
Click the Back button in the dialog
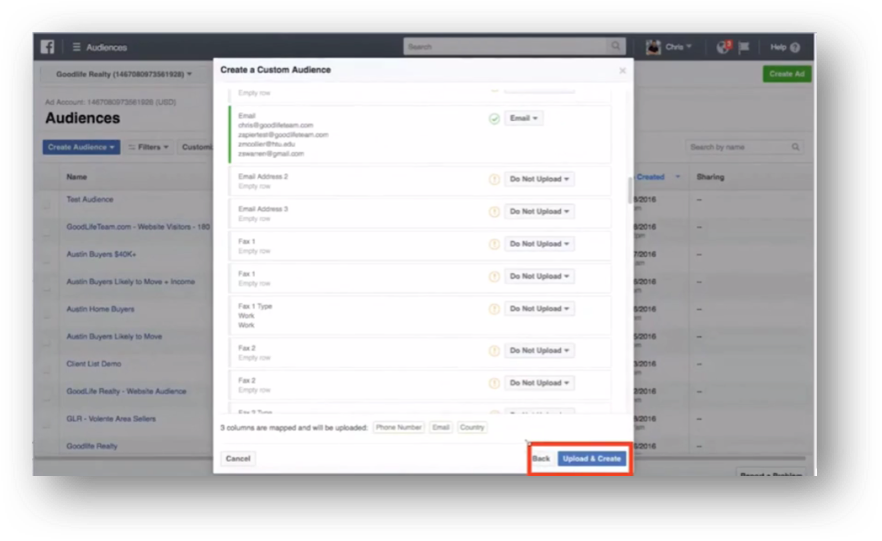click(541, 459)
